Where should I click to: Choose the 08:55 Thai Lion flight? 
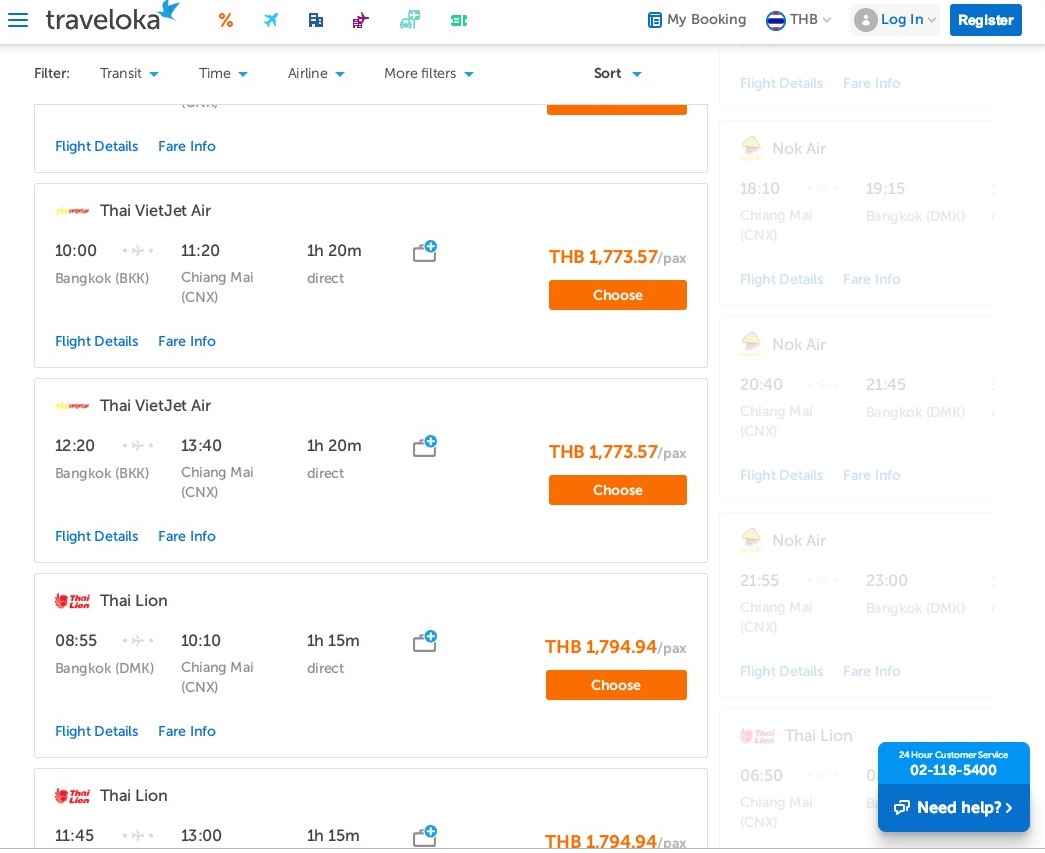616,685
